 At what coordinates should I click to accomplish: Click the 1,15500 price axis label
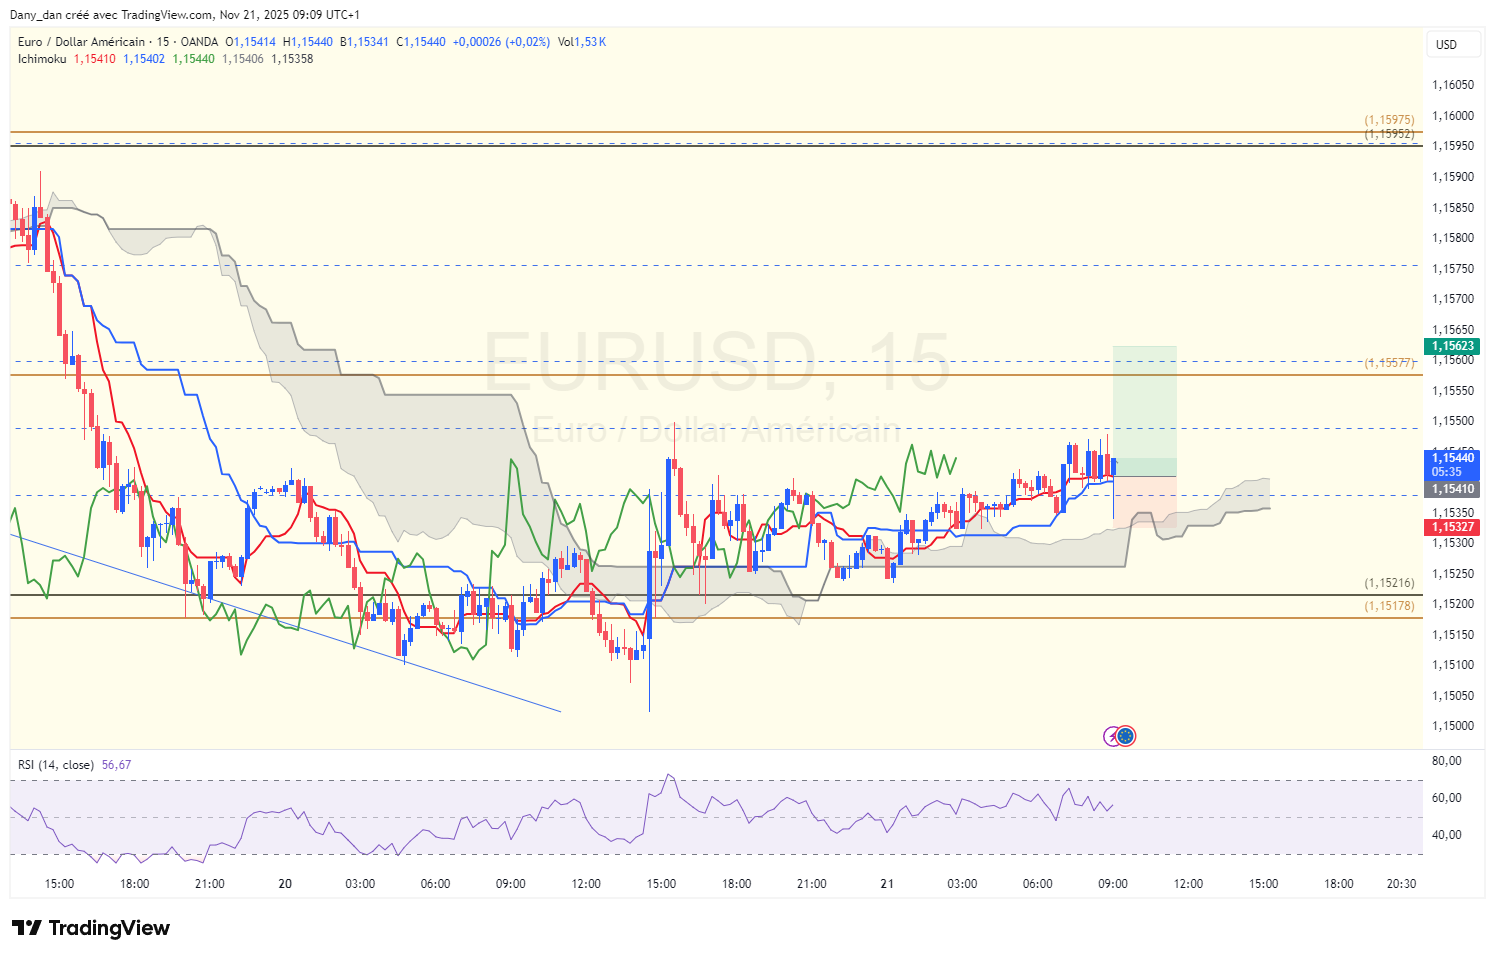click(x=1453, y=421)
